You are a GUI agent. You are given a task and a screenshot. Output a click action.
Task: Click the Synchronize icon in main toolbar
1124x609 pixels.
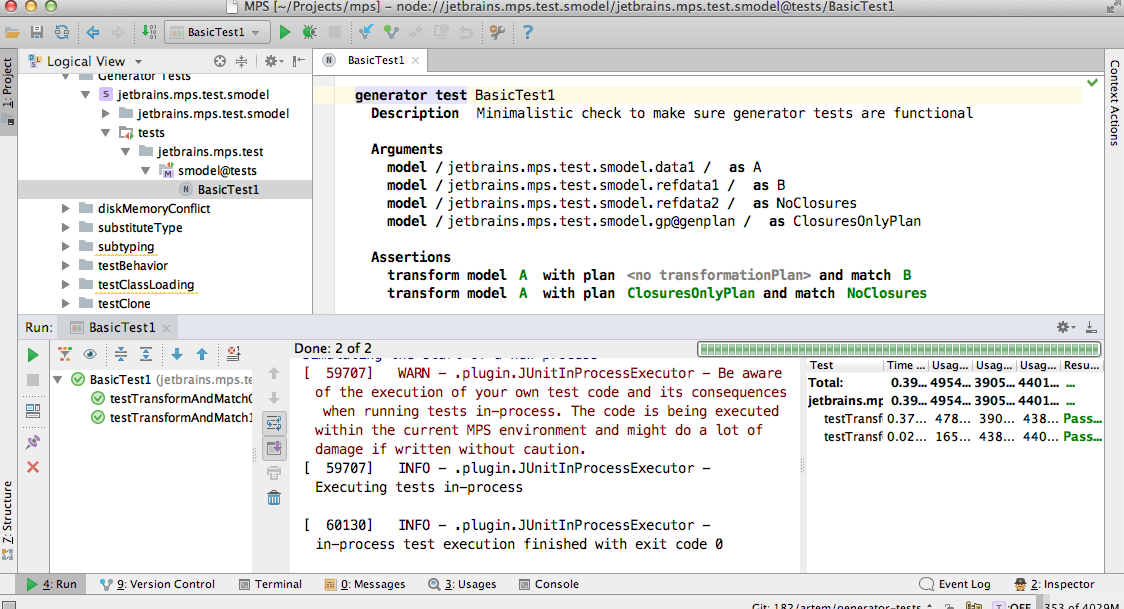click(62, 32)
